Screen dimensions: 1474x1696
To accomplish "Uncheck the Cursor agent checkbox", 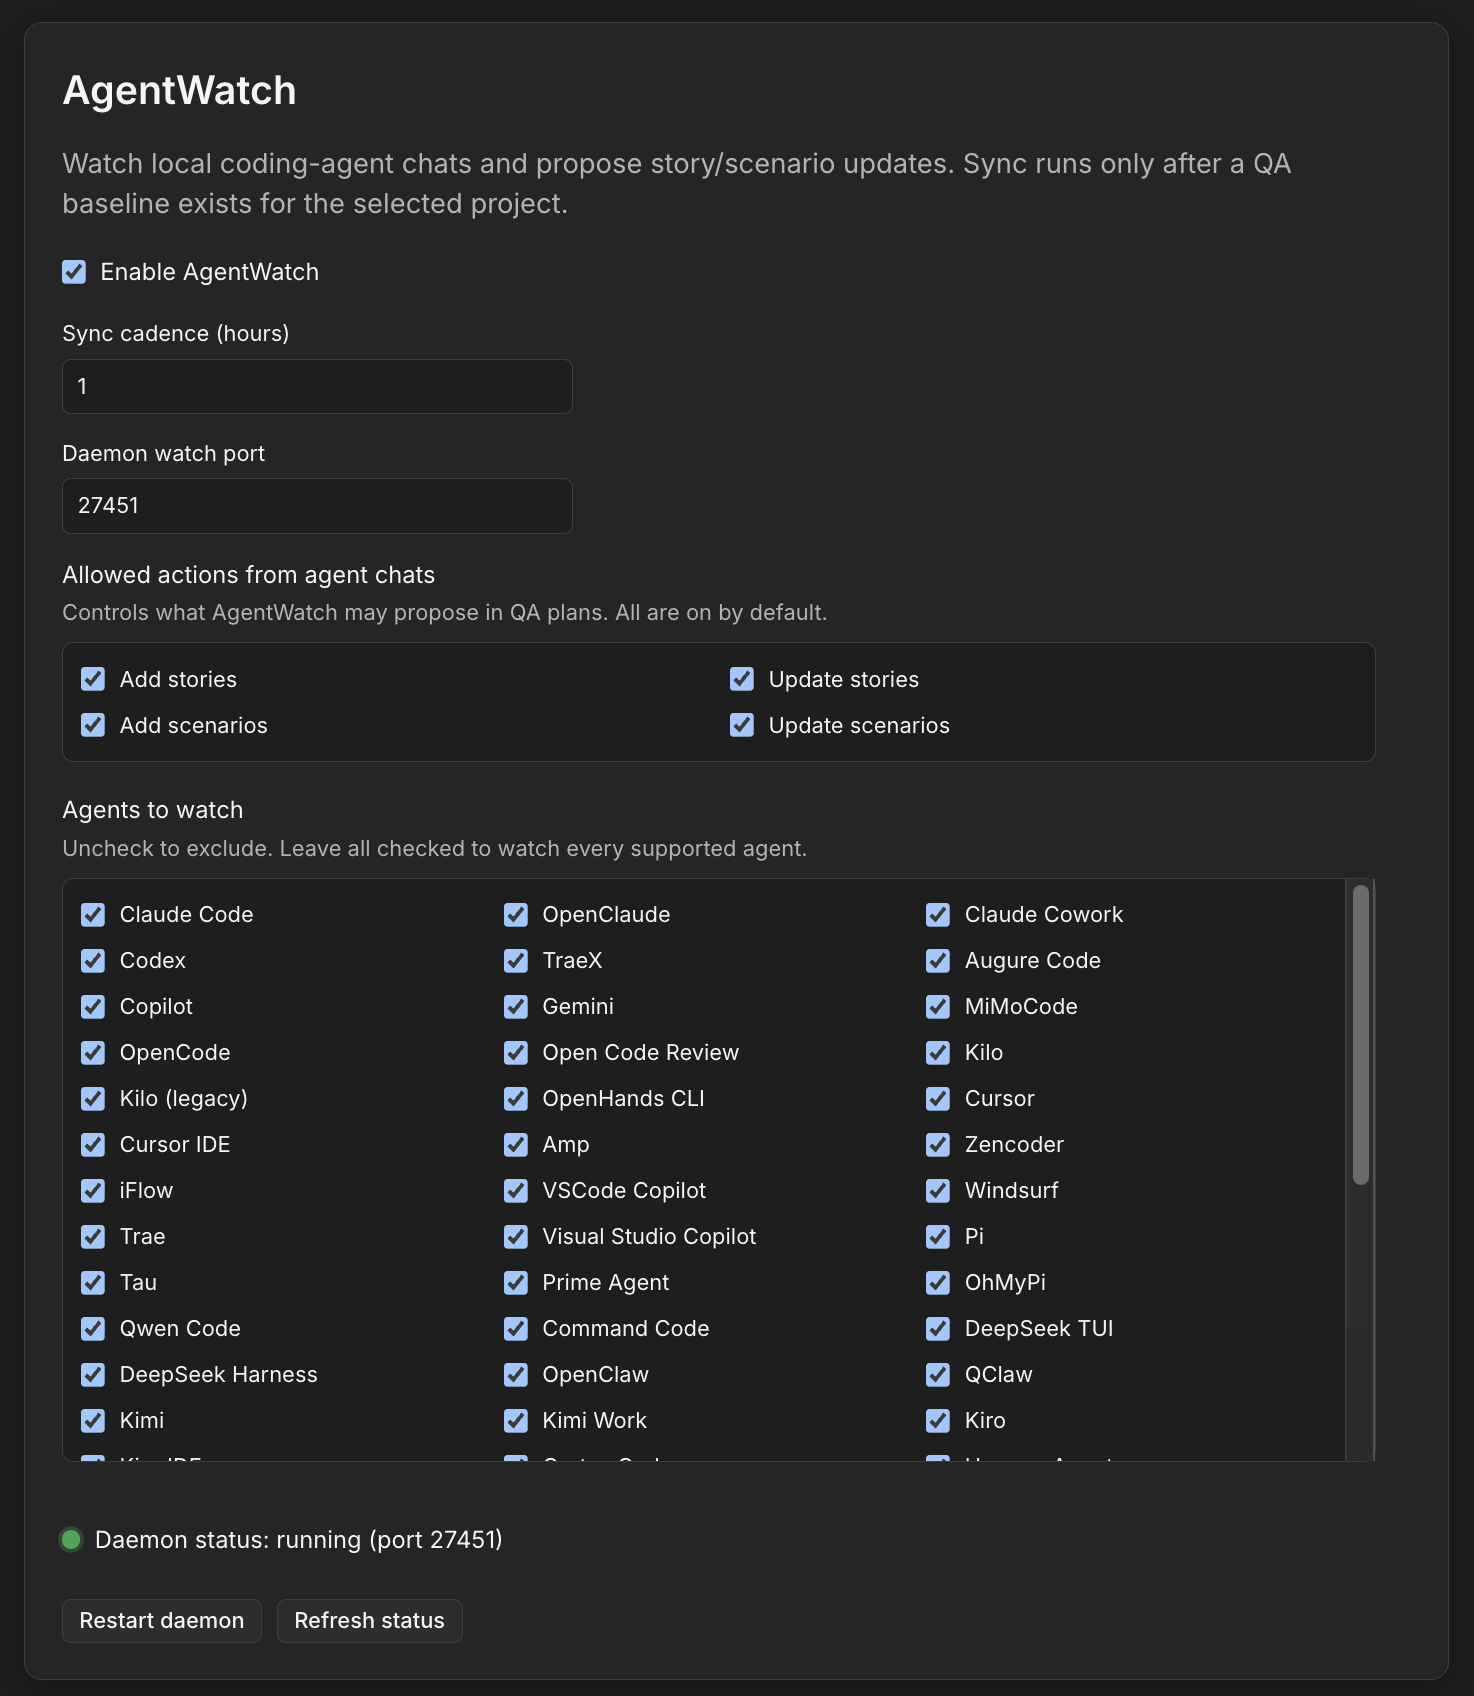I will pos(938,1099).
